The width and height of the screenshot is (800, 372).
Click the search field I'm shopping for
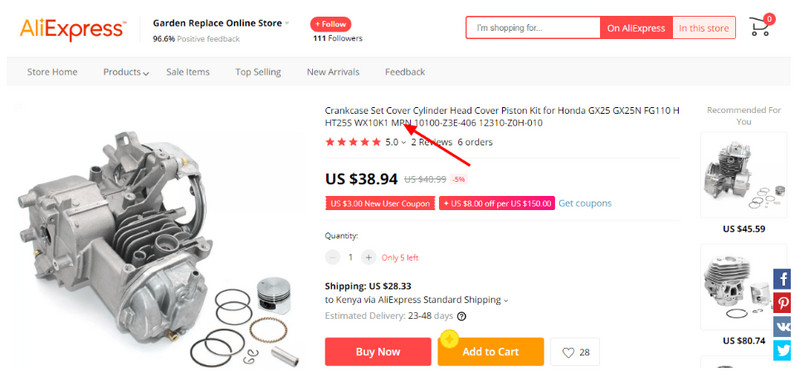tap(533, 28)
